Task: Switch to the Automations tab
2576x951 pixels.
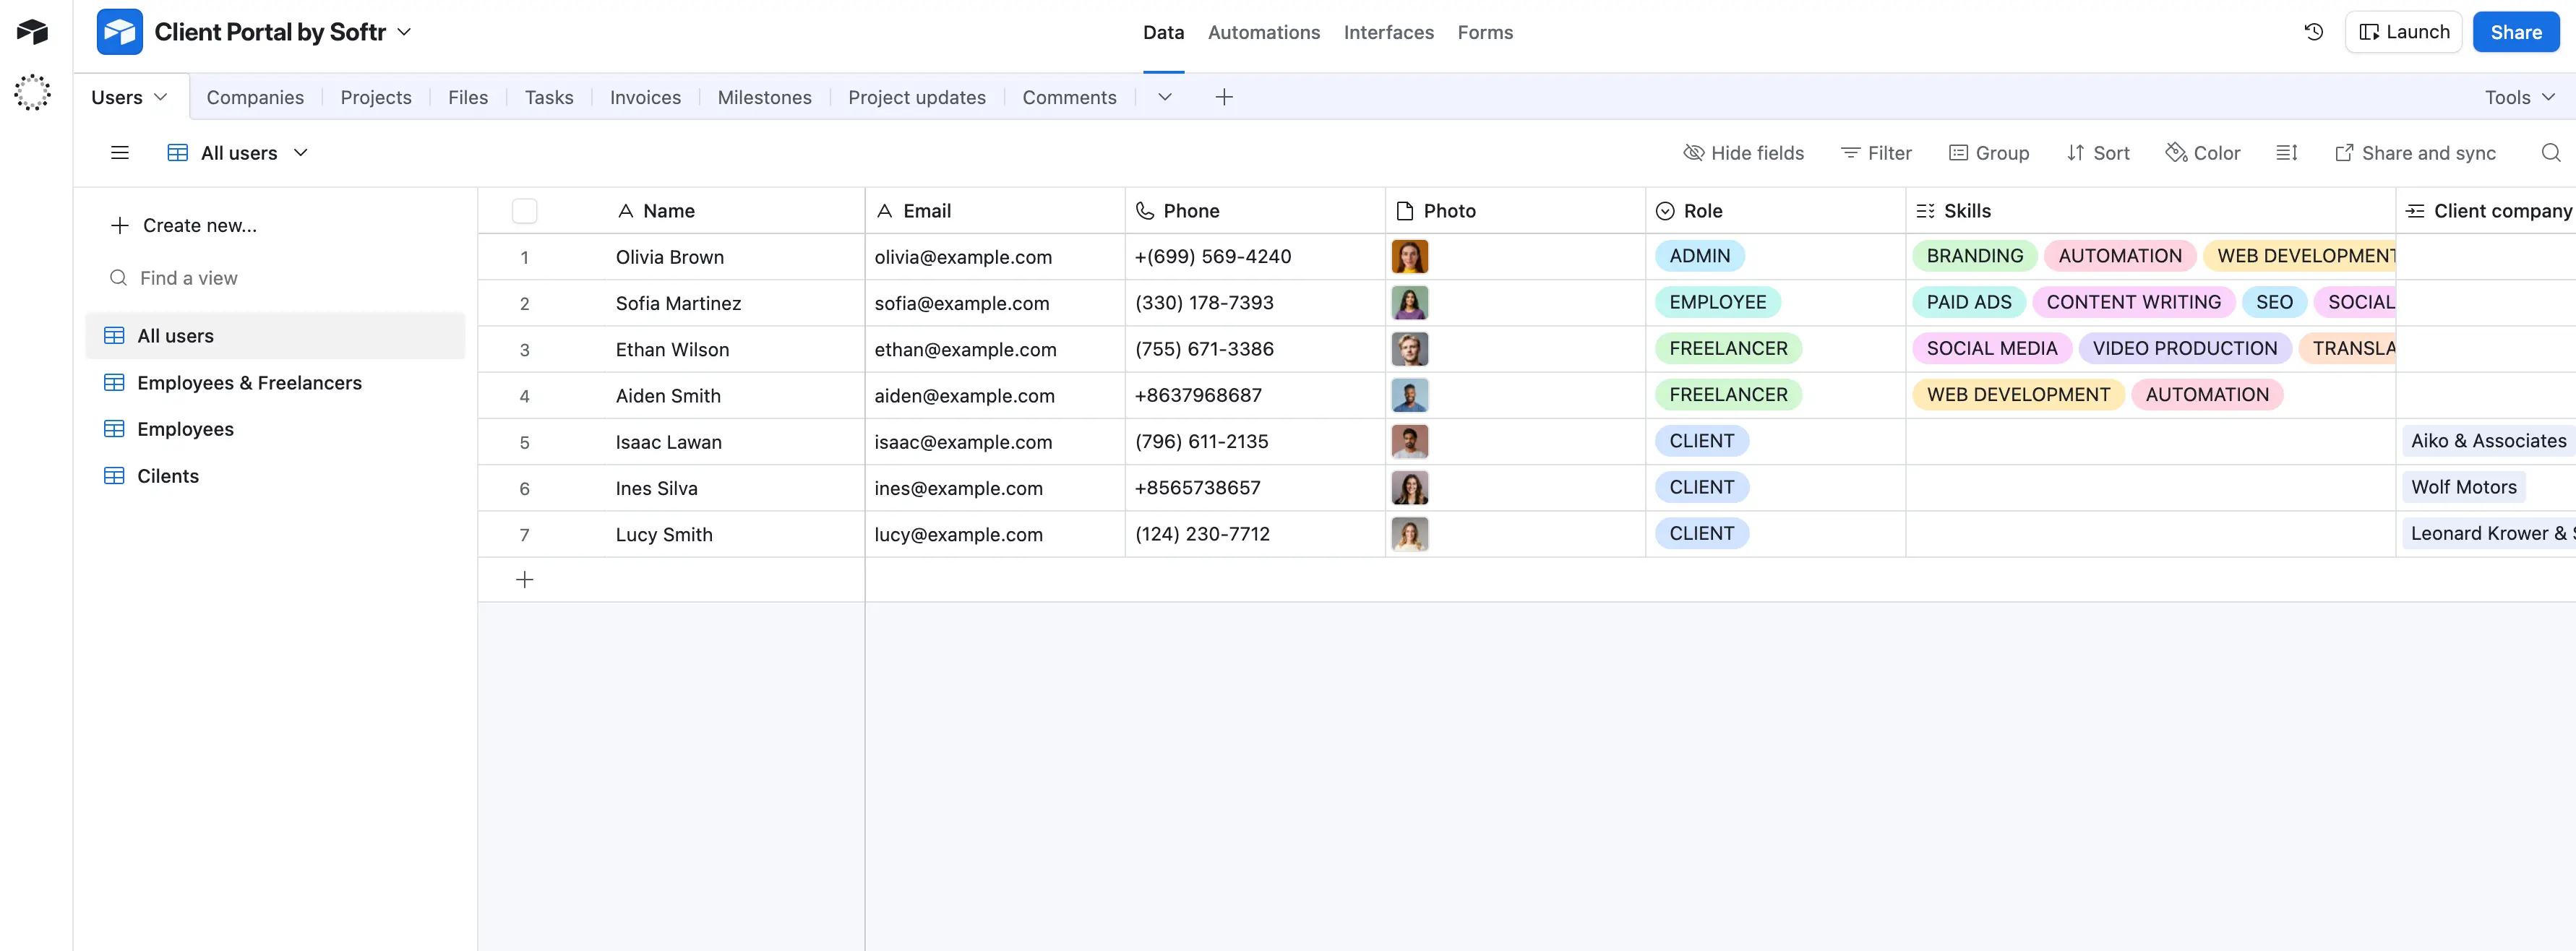Action: [1263, 32]
